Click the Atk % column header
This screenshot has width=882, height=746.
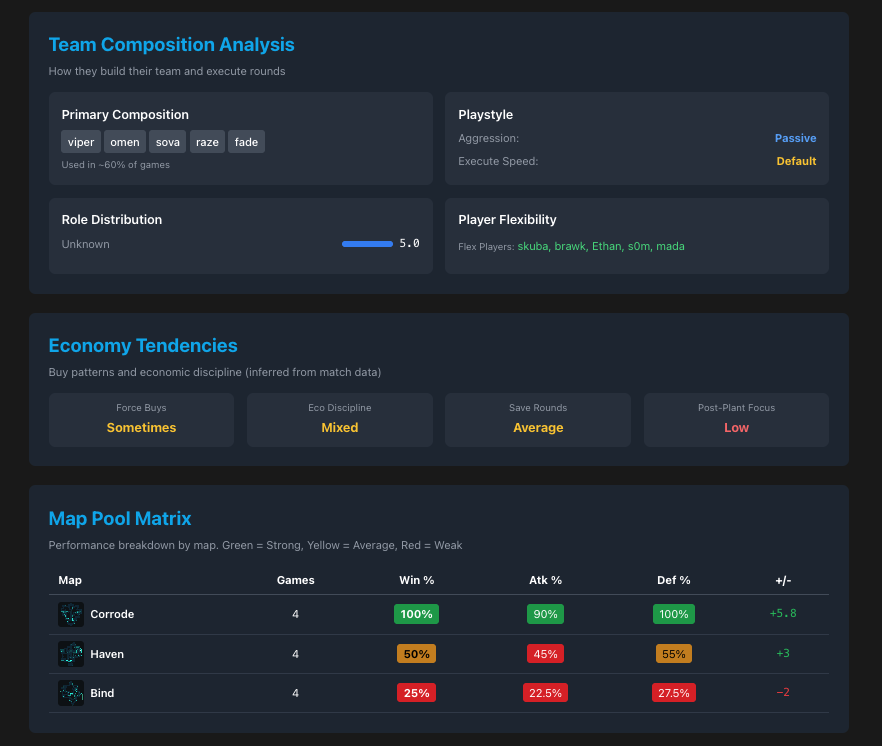(x=545, y=580)
